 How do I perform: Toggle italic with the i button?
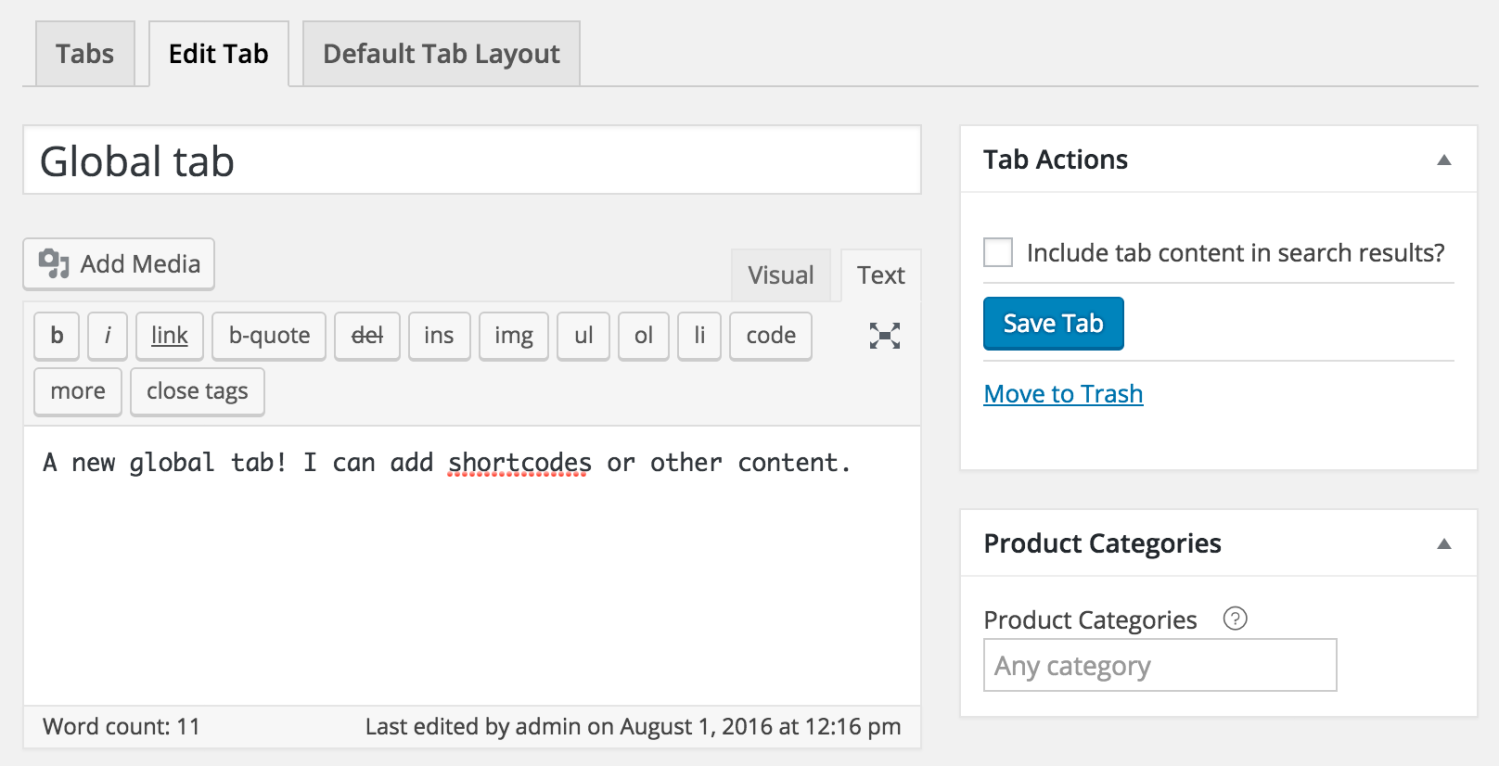(107, 336)
